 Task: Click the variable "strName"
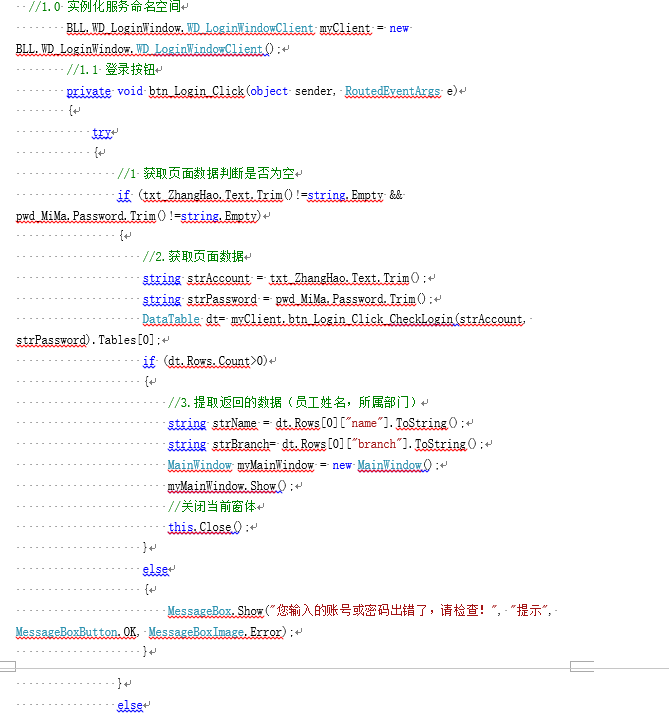[x=234, y=423]
